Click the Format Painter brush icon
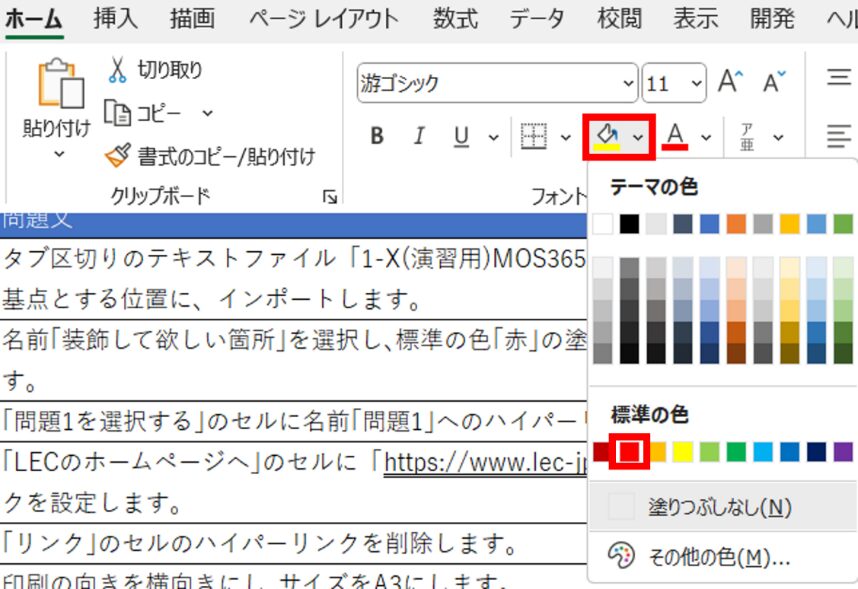The image size is (858, 589). pos(118,155)
